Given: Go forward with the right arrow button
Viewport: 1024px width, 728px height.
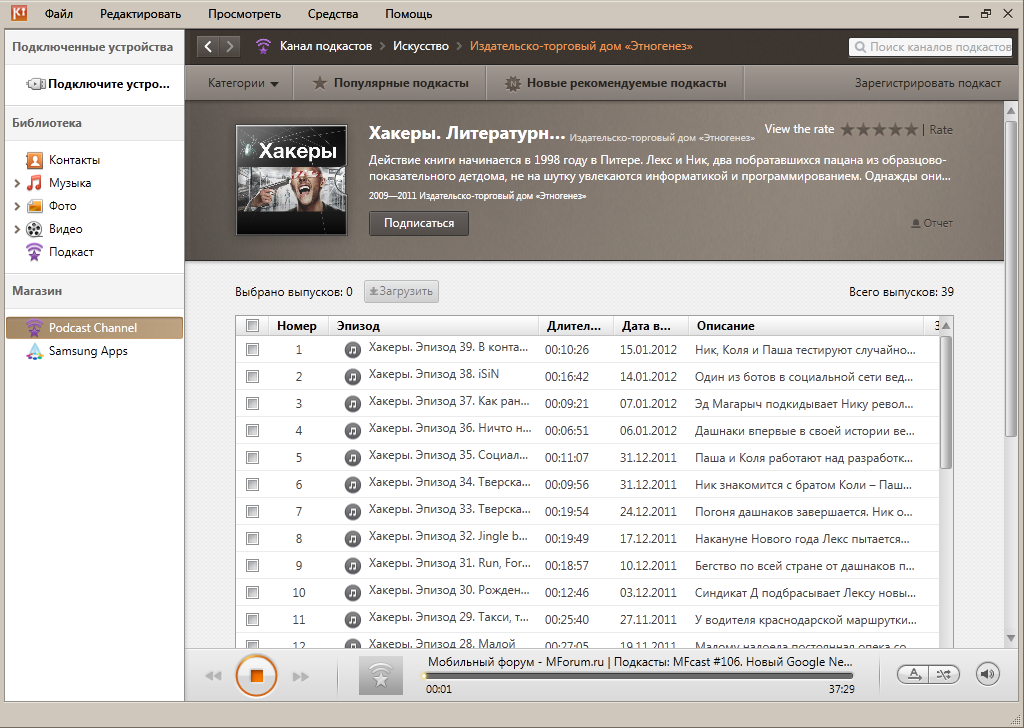Looking at the screenshot, I should point(230,46).
